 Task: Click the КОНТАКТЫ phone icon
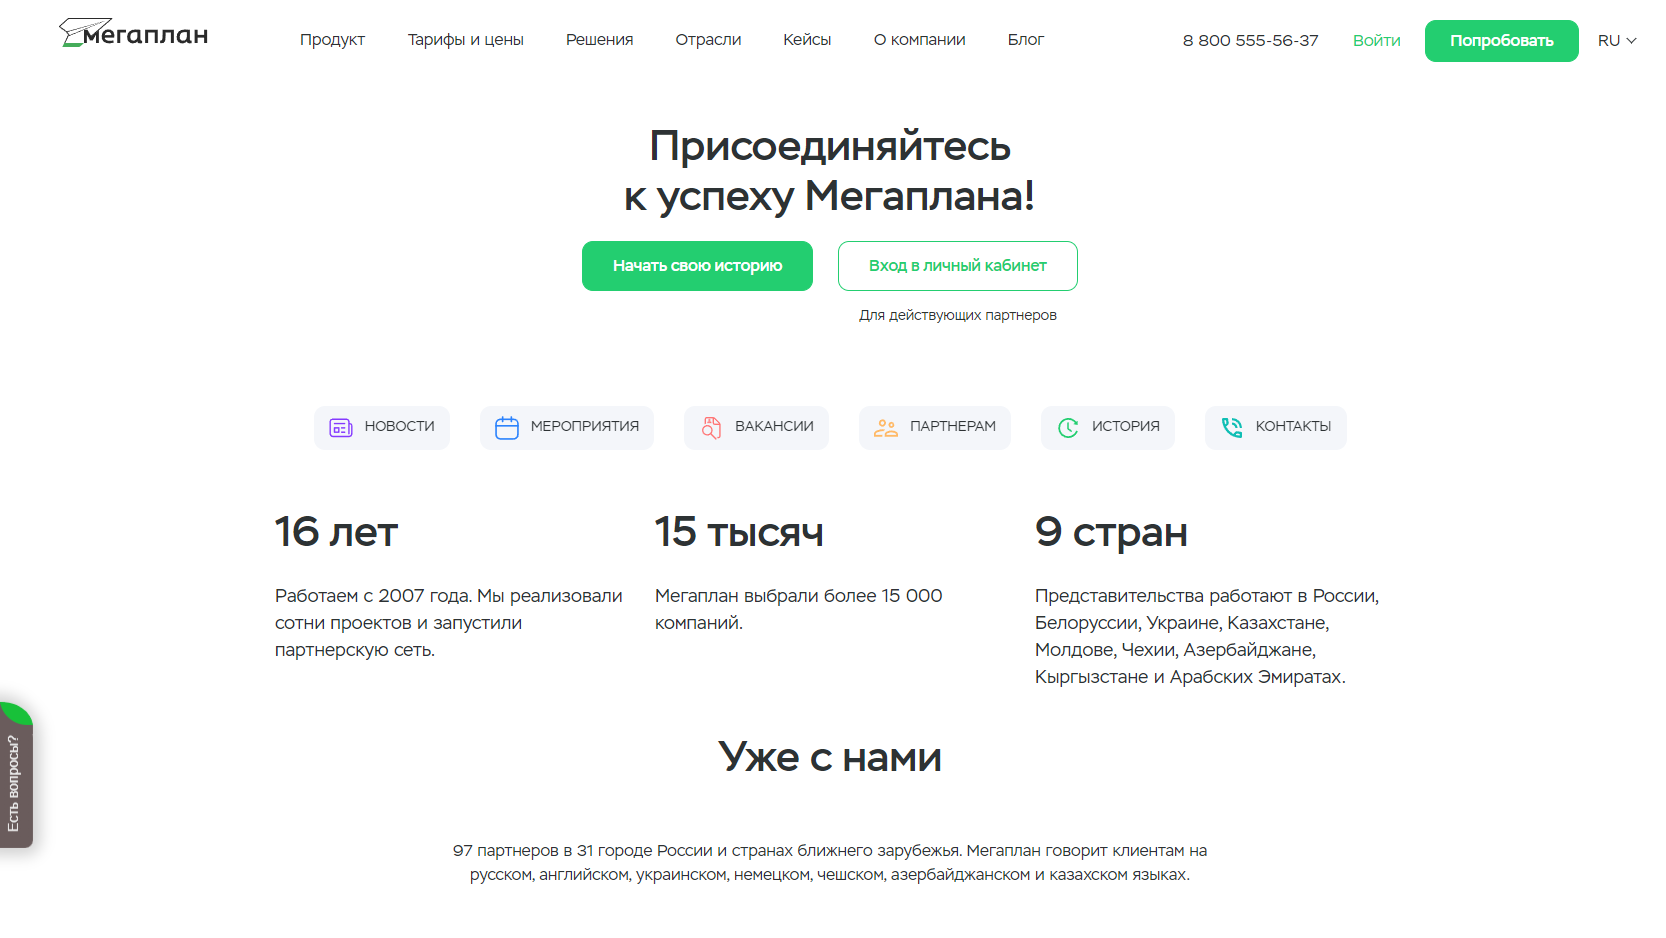click(x=1232, y=428)
